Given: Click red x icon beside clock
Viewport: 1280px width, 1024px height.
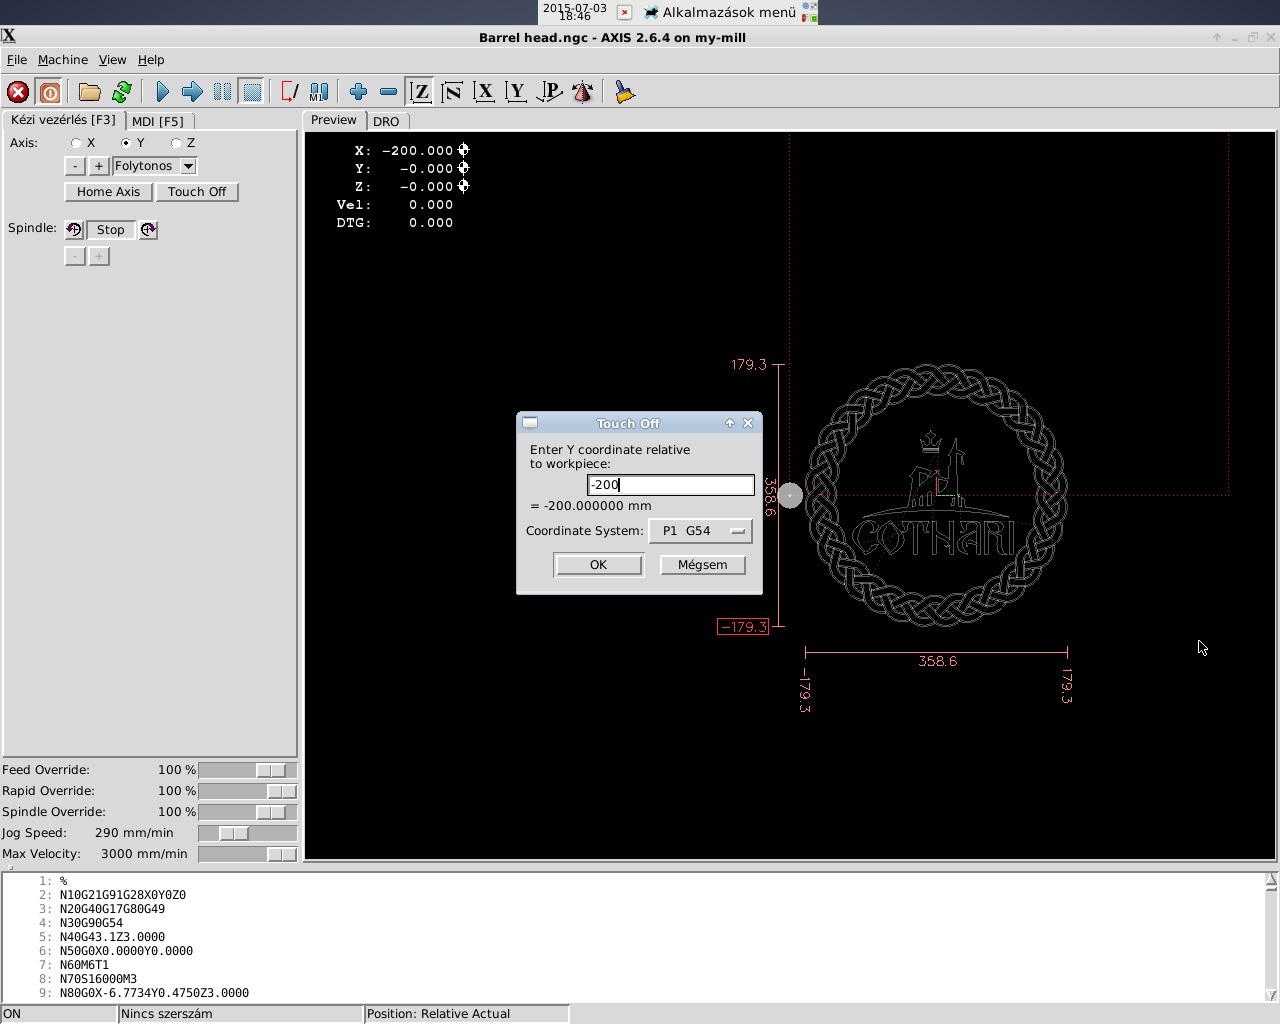Looking at the screenshot, I should tap(624, 12).
